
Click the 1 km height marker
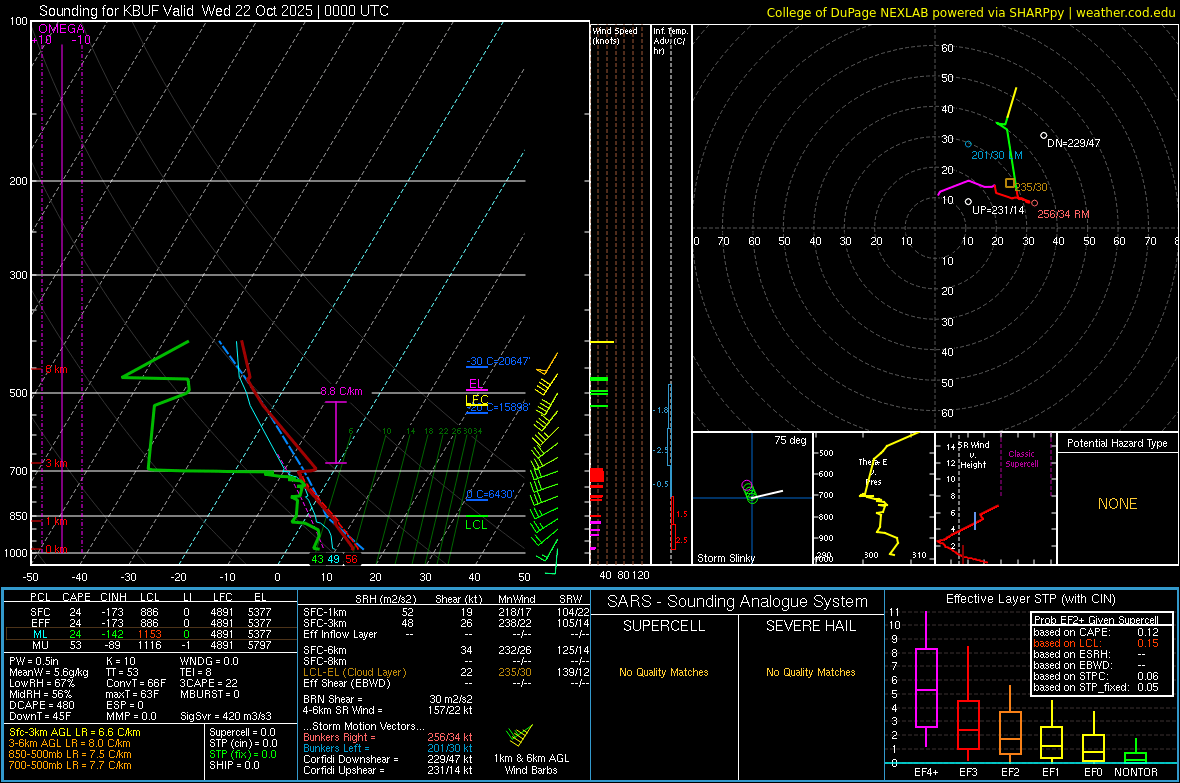56,521
